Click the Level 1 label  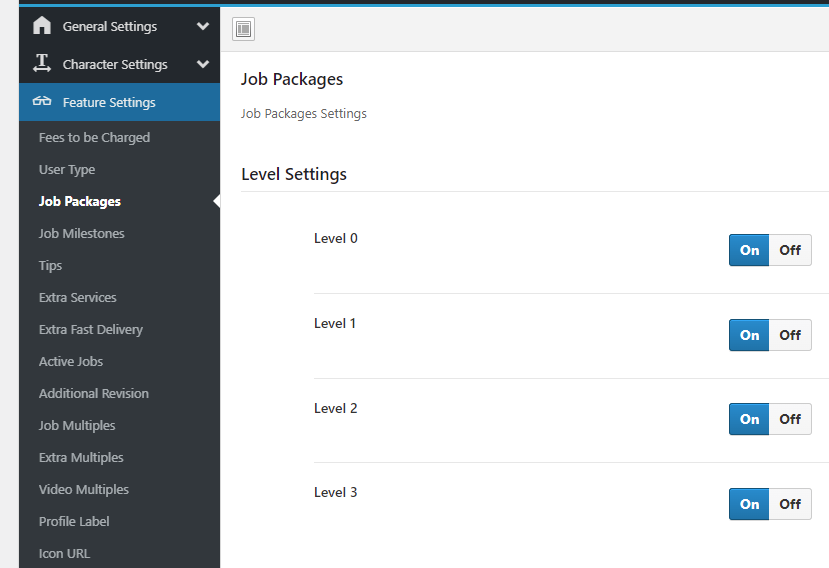[335, 324]
